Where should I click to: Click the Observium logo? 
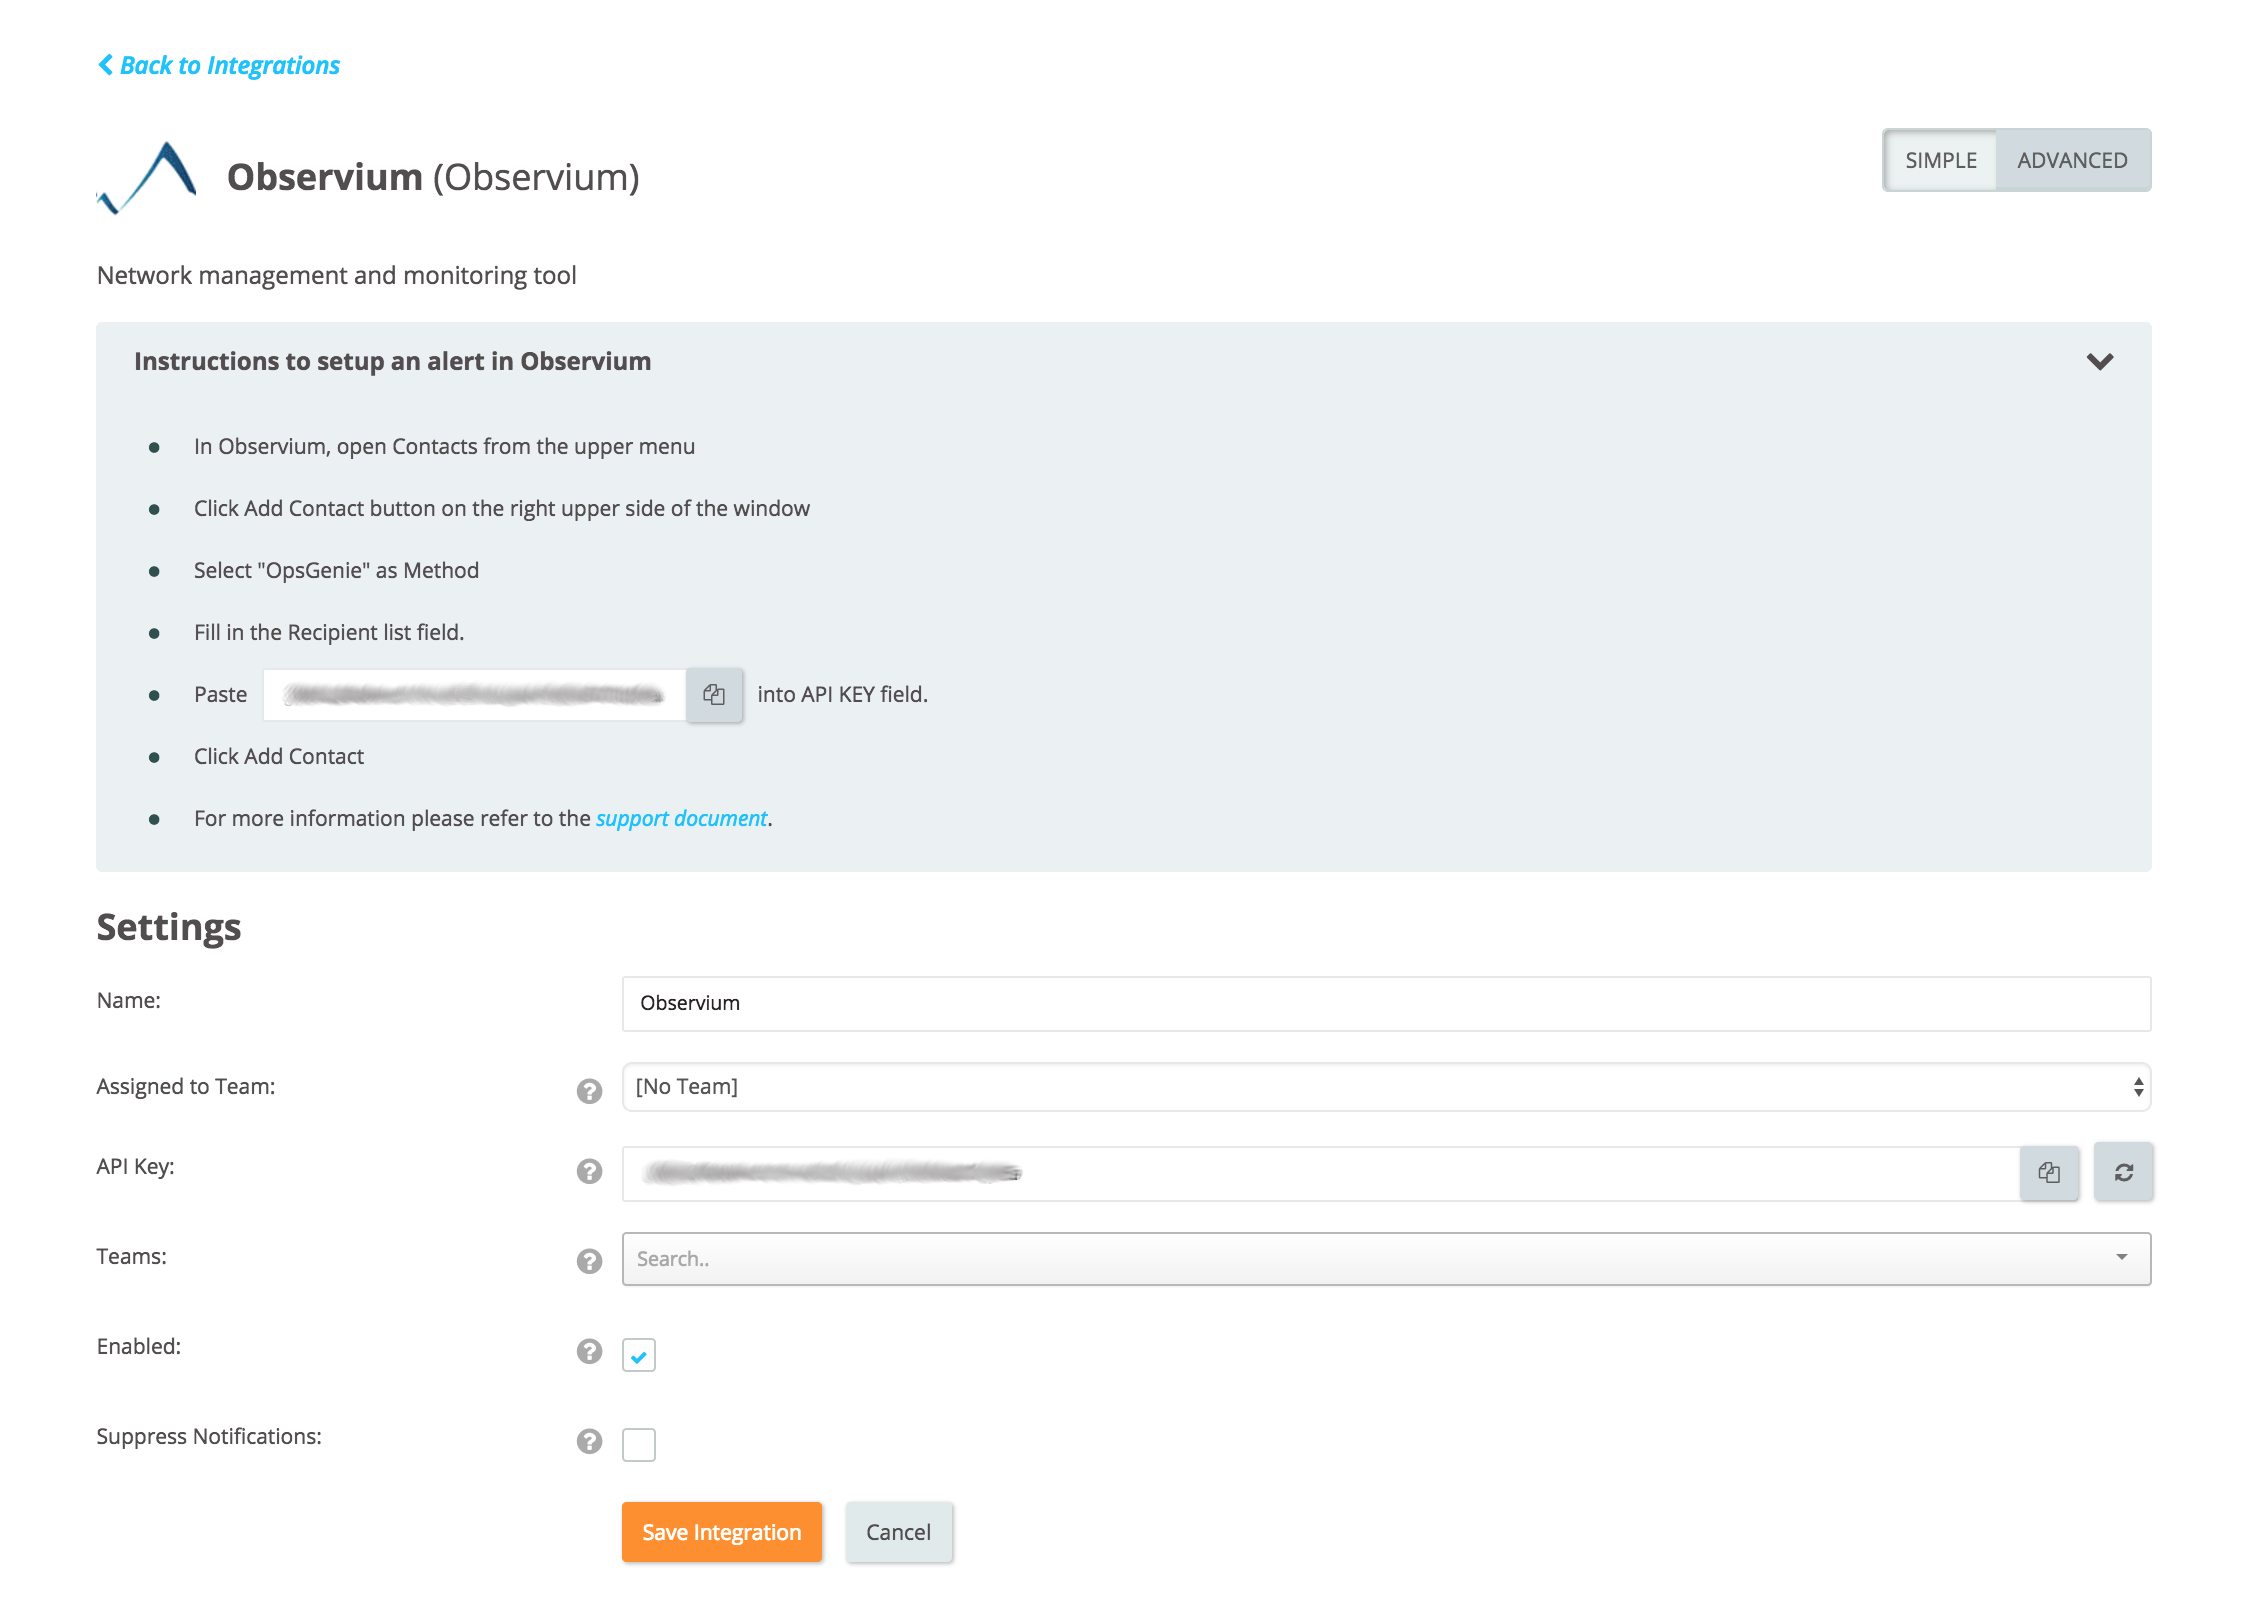point(148,177)
